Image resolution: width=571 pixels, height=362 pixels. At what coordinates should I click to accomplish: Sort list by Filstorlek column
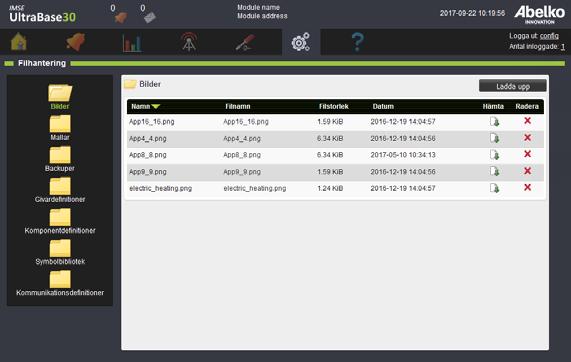pos(334,106)
